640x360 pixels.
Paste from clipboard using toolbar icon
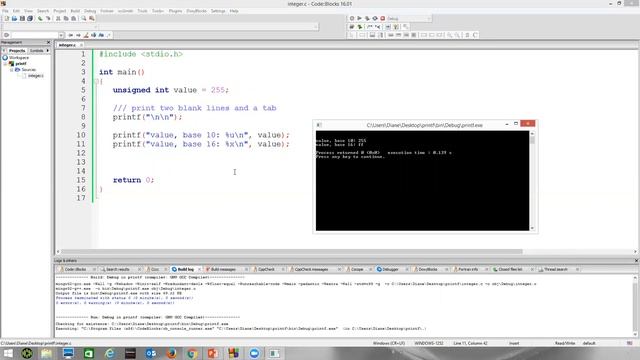[73, 18]
